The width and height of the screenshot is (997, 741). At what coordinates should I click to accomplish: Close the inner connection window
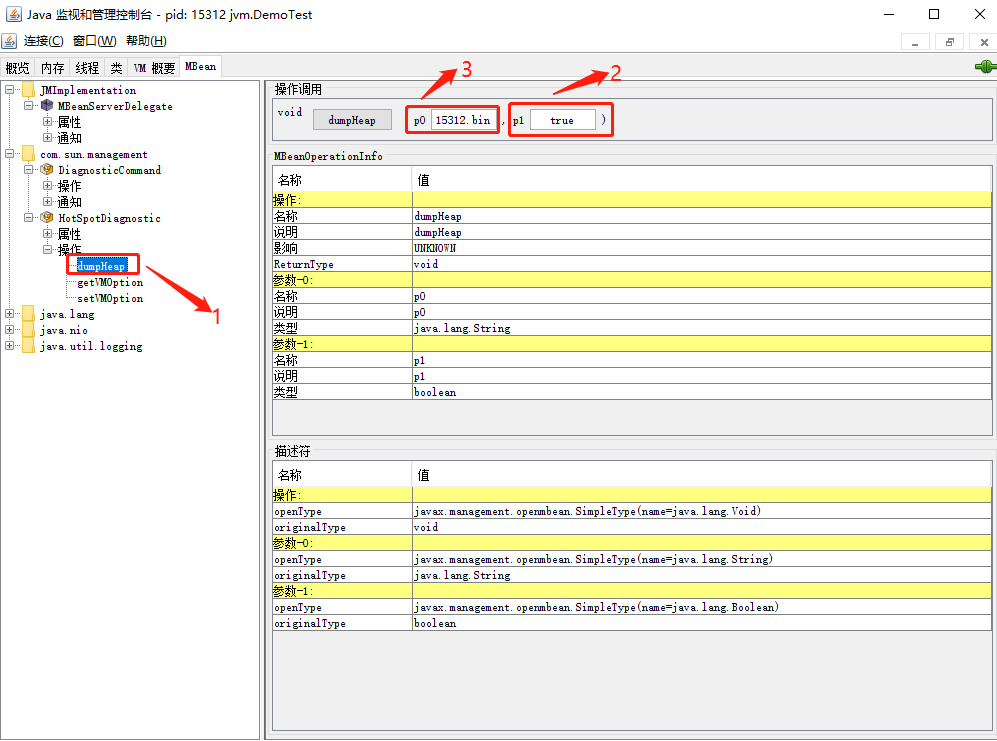click(x=984, y=42)
